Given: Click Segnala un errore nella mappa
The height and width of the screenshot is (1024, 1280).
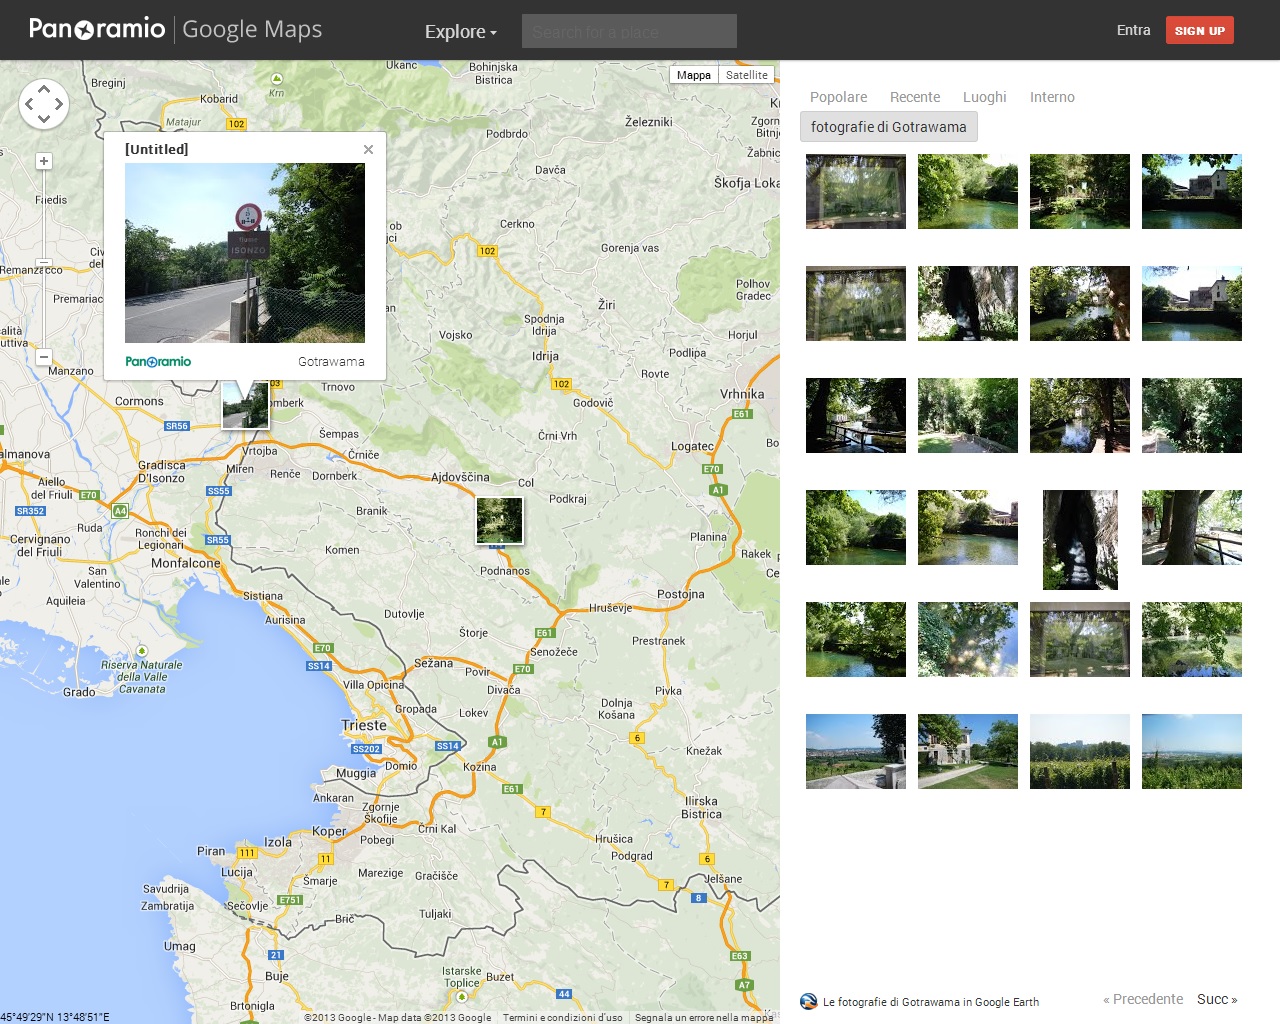Looking at the screenshot, I should pyautogui.click(x=704, y=1017).
